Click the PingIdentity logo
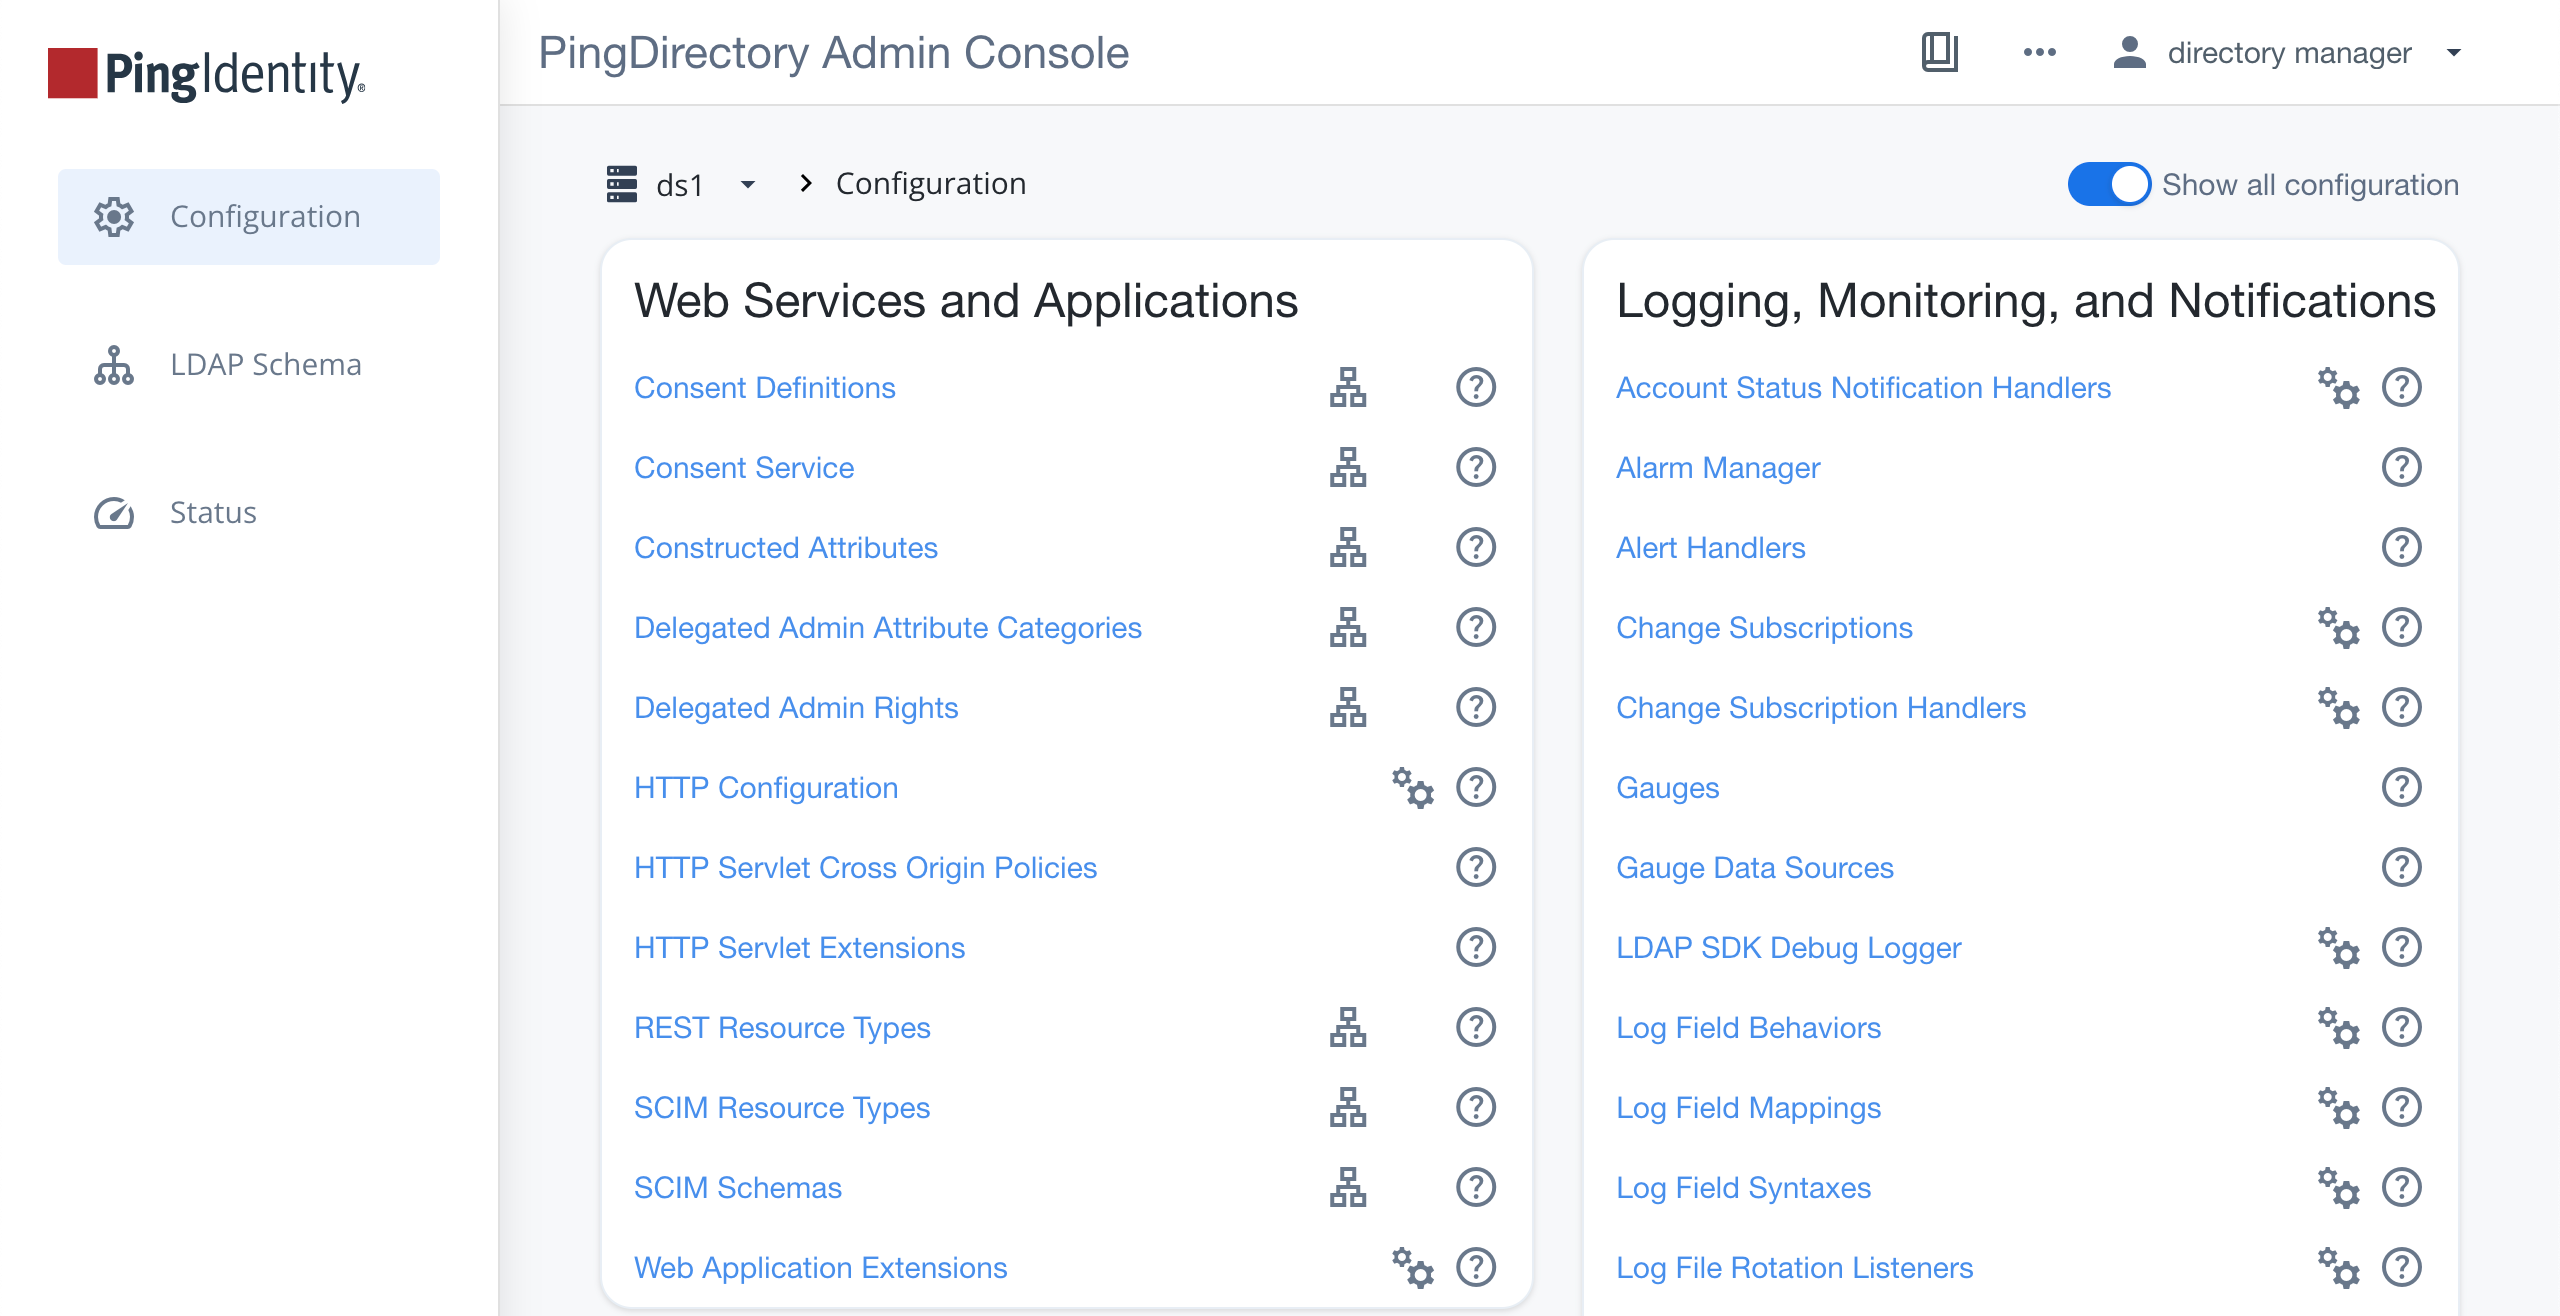The height and width of the screenshot is (1316, 2560). 207,74
